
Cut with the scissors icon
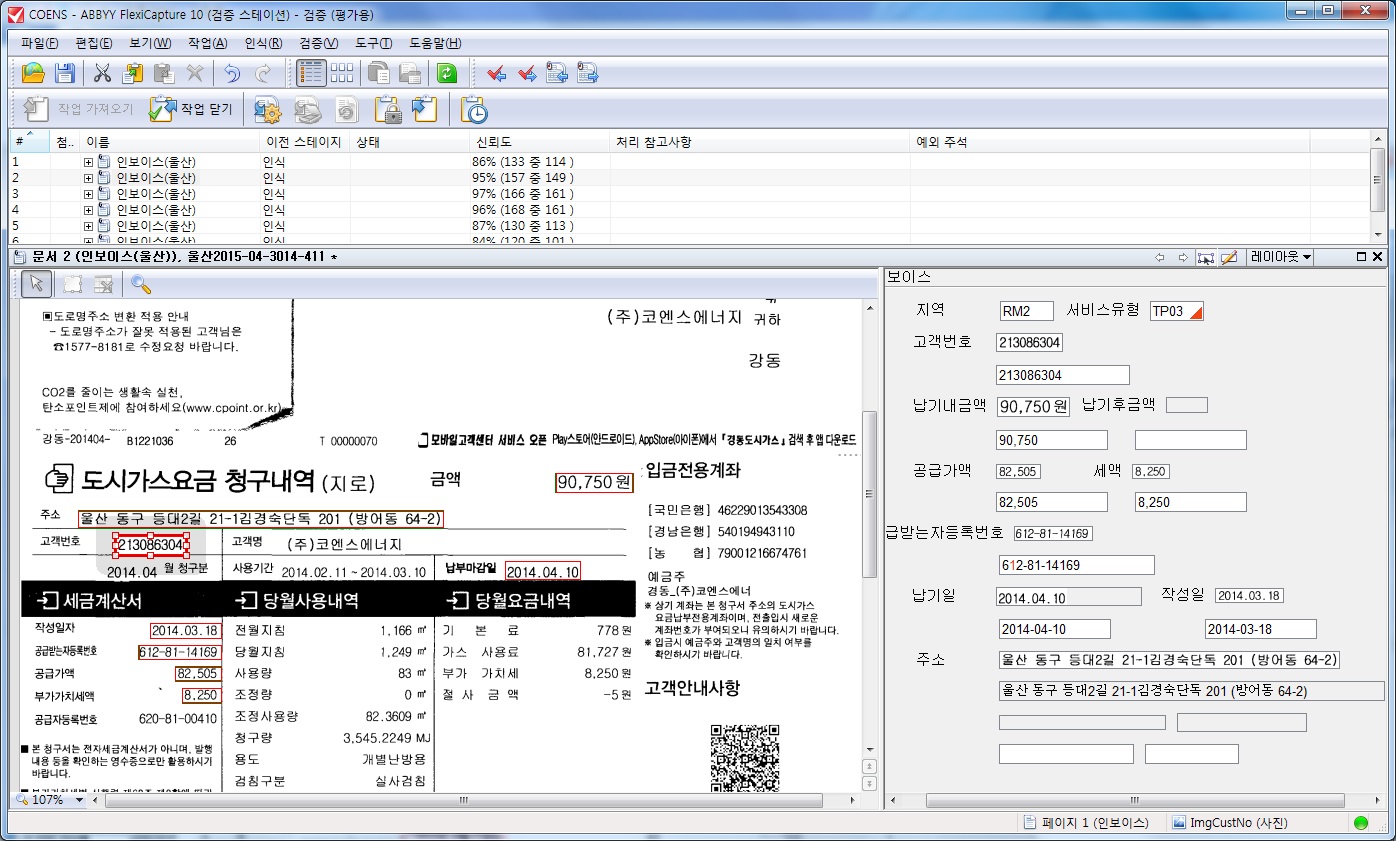[x=102, y=72]
